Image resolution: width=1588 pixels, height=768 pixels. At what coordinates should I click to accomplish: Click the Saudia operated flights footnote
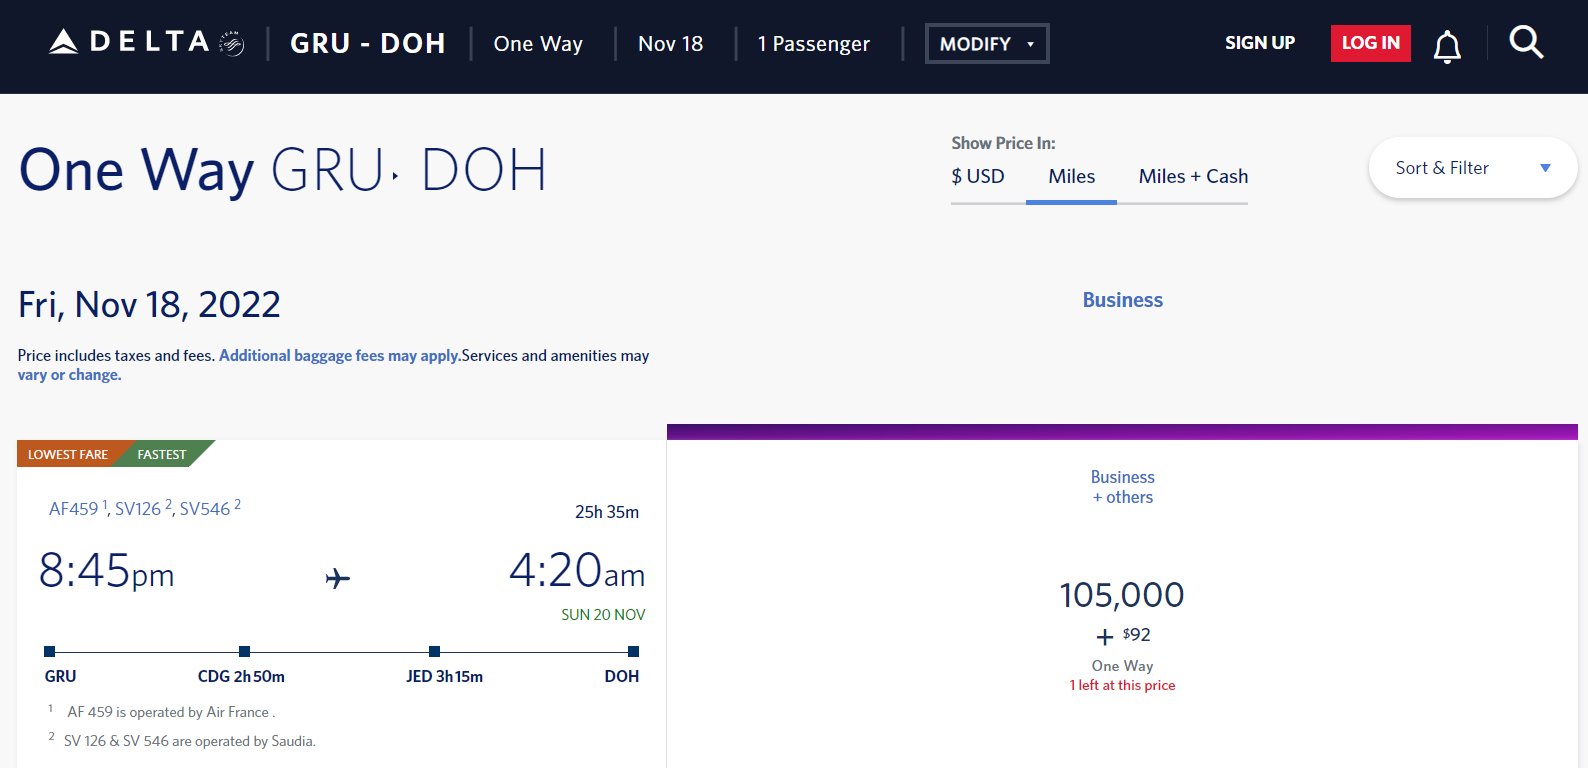pyautogui.click(x=189, y=741)
